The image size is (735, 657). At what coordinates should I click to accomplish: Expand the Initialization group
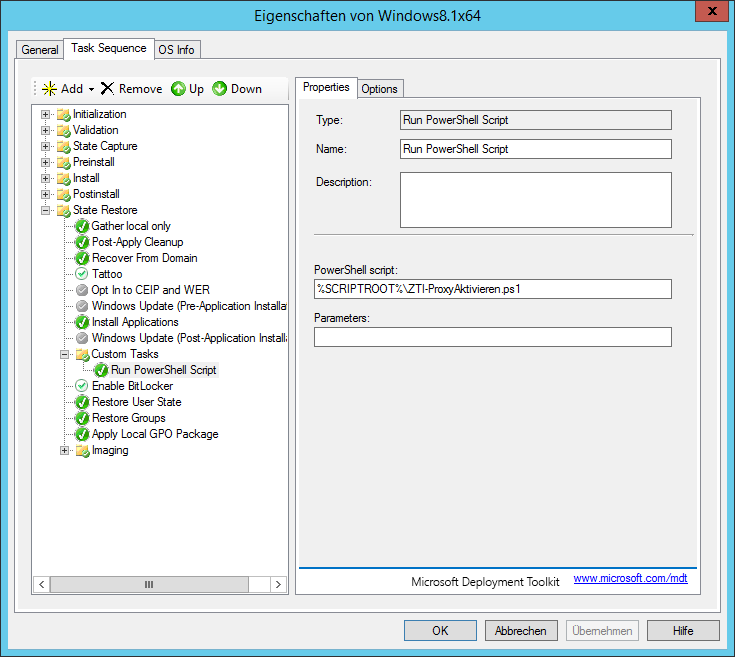[45, 114]
